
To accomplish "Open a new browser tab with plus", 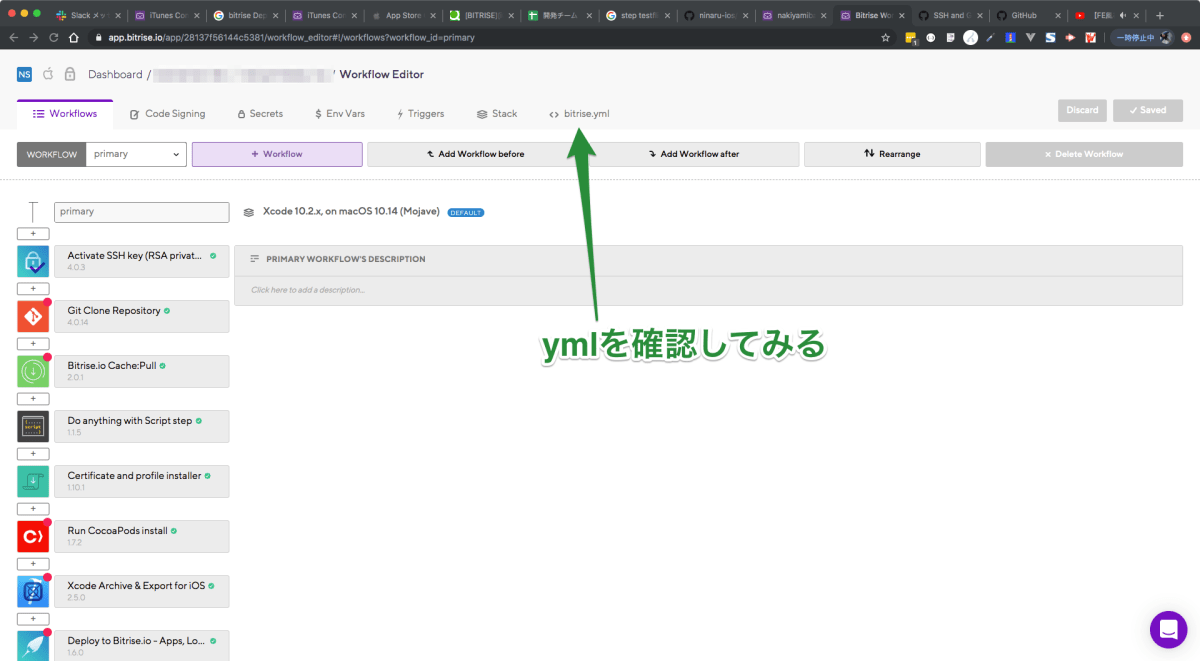I will point(1160,15).
